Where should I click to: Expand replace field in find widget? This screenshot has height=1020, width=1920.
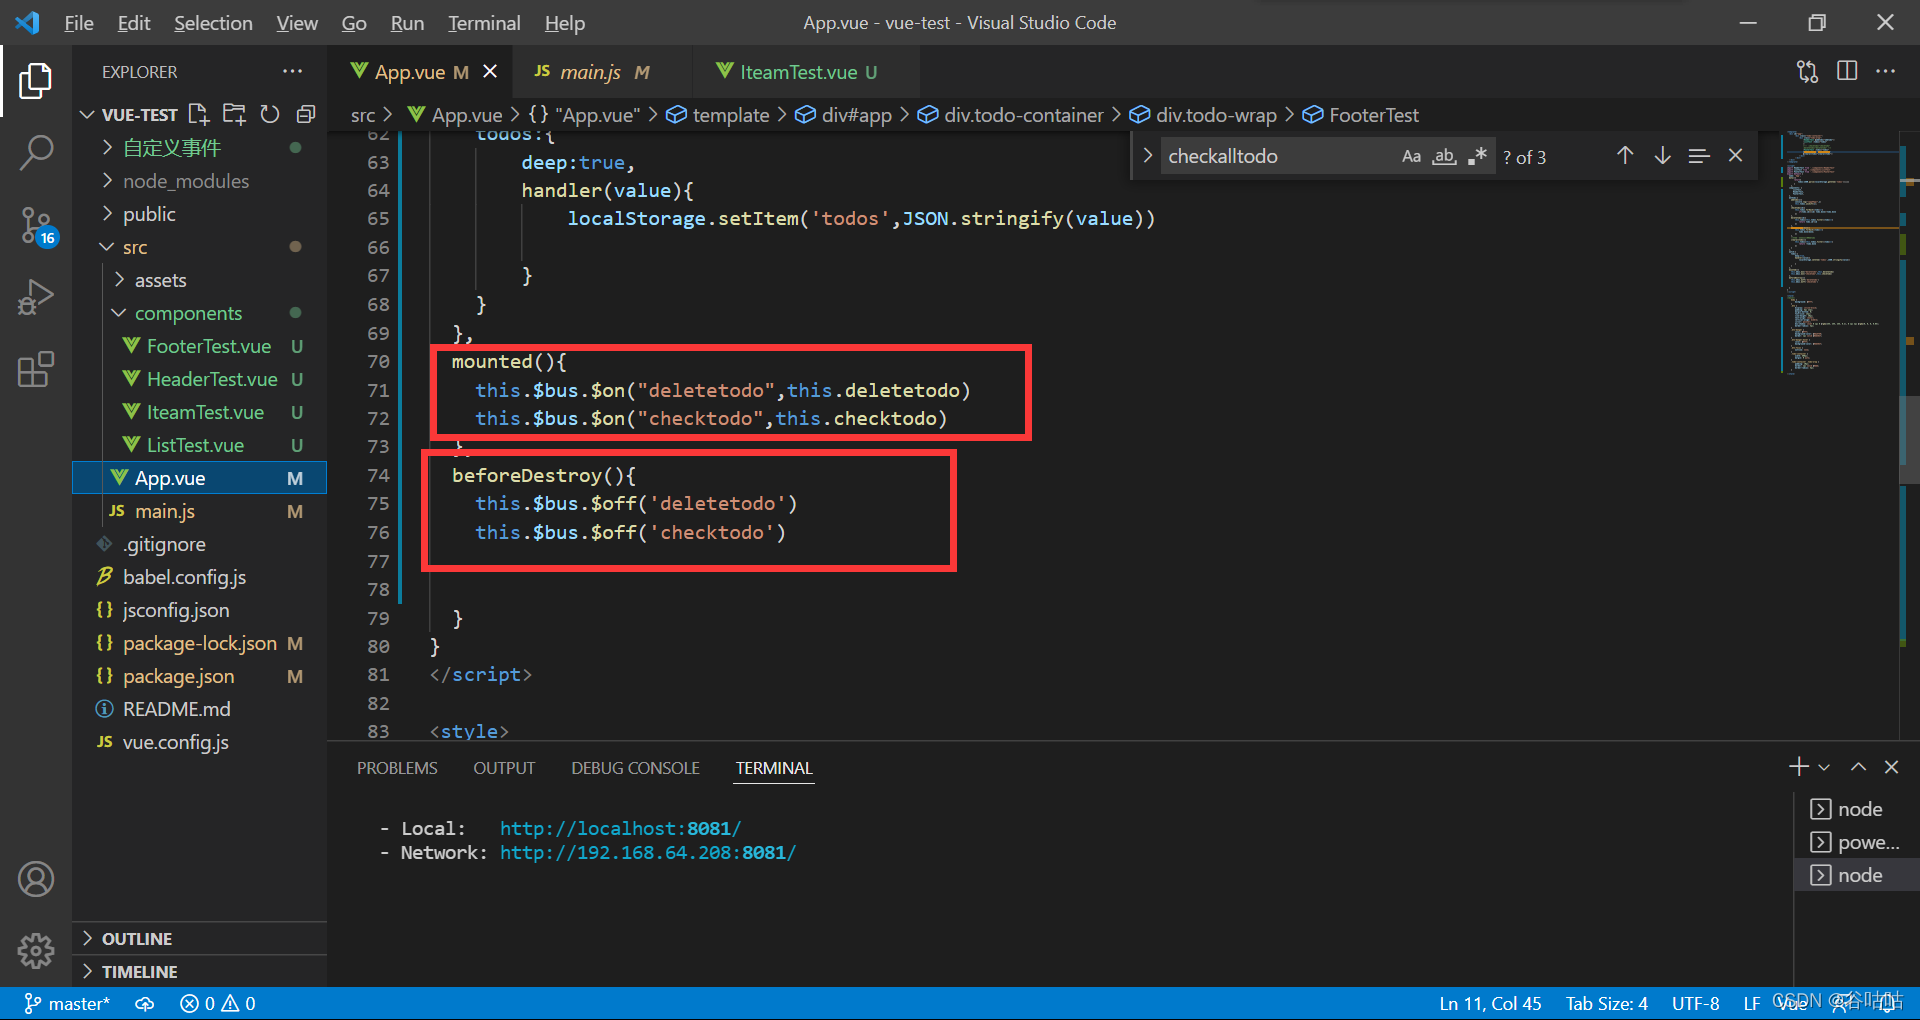point(1147,156)
